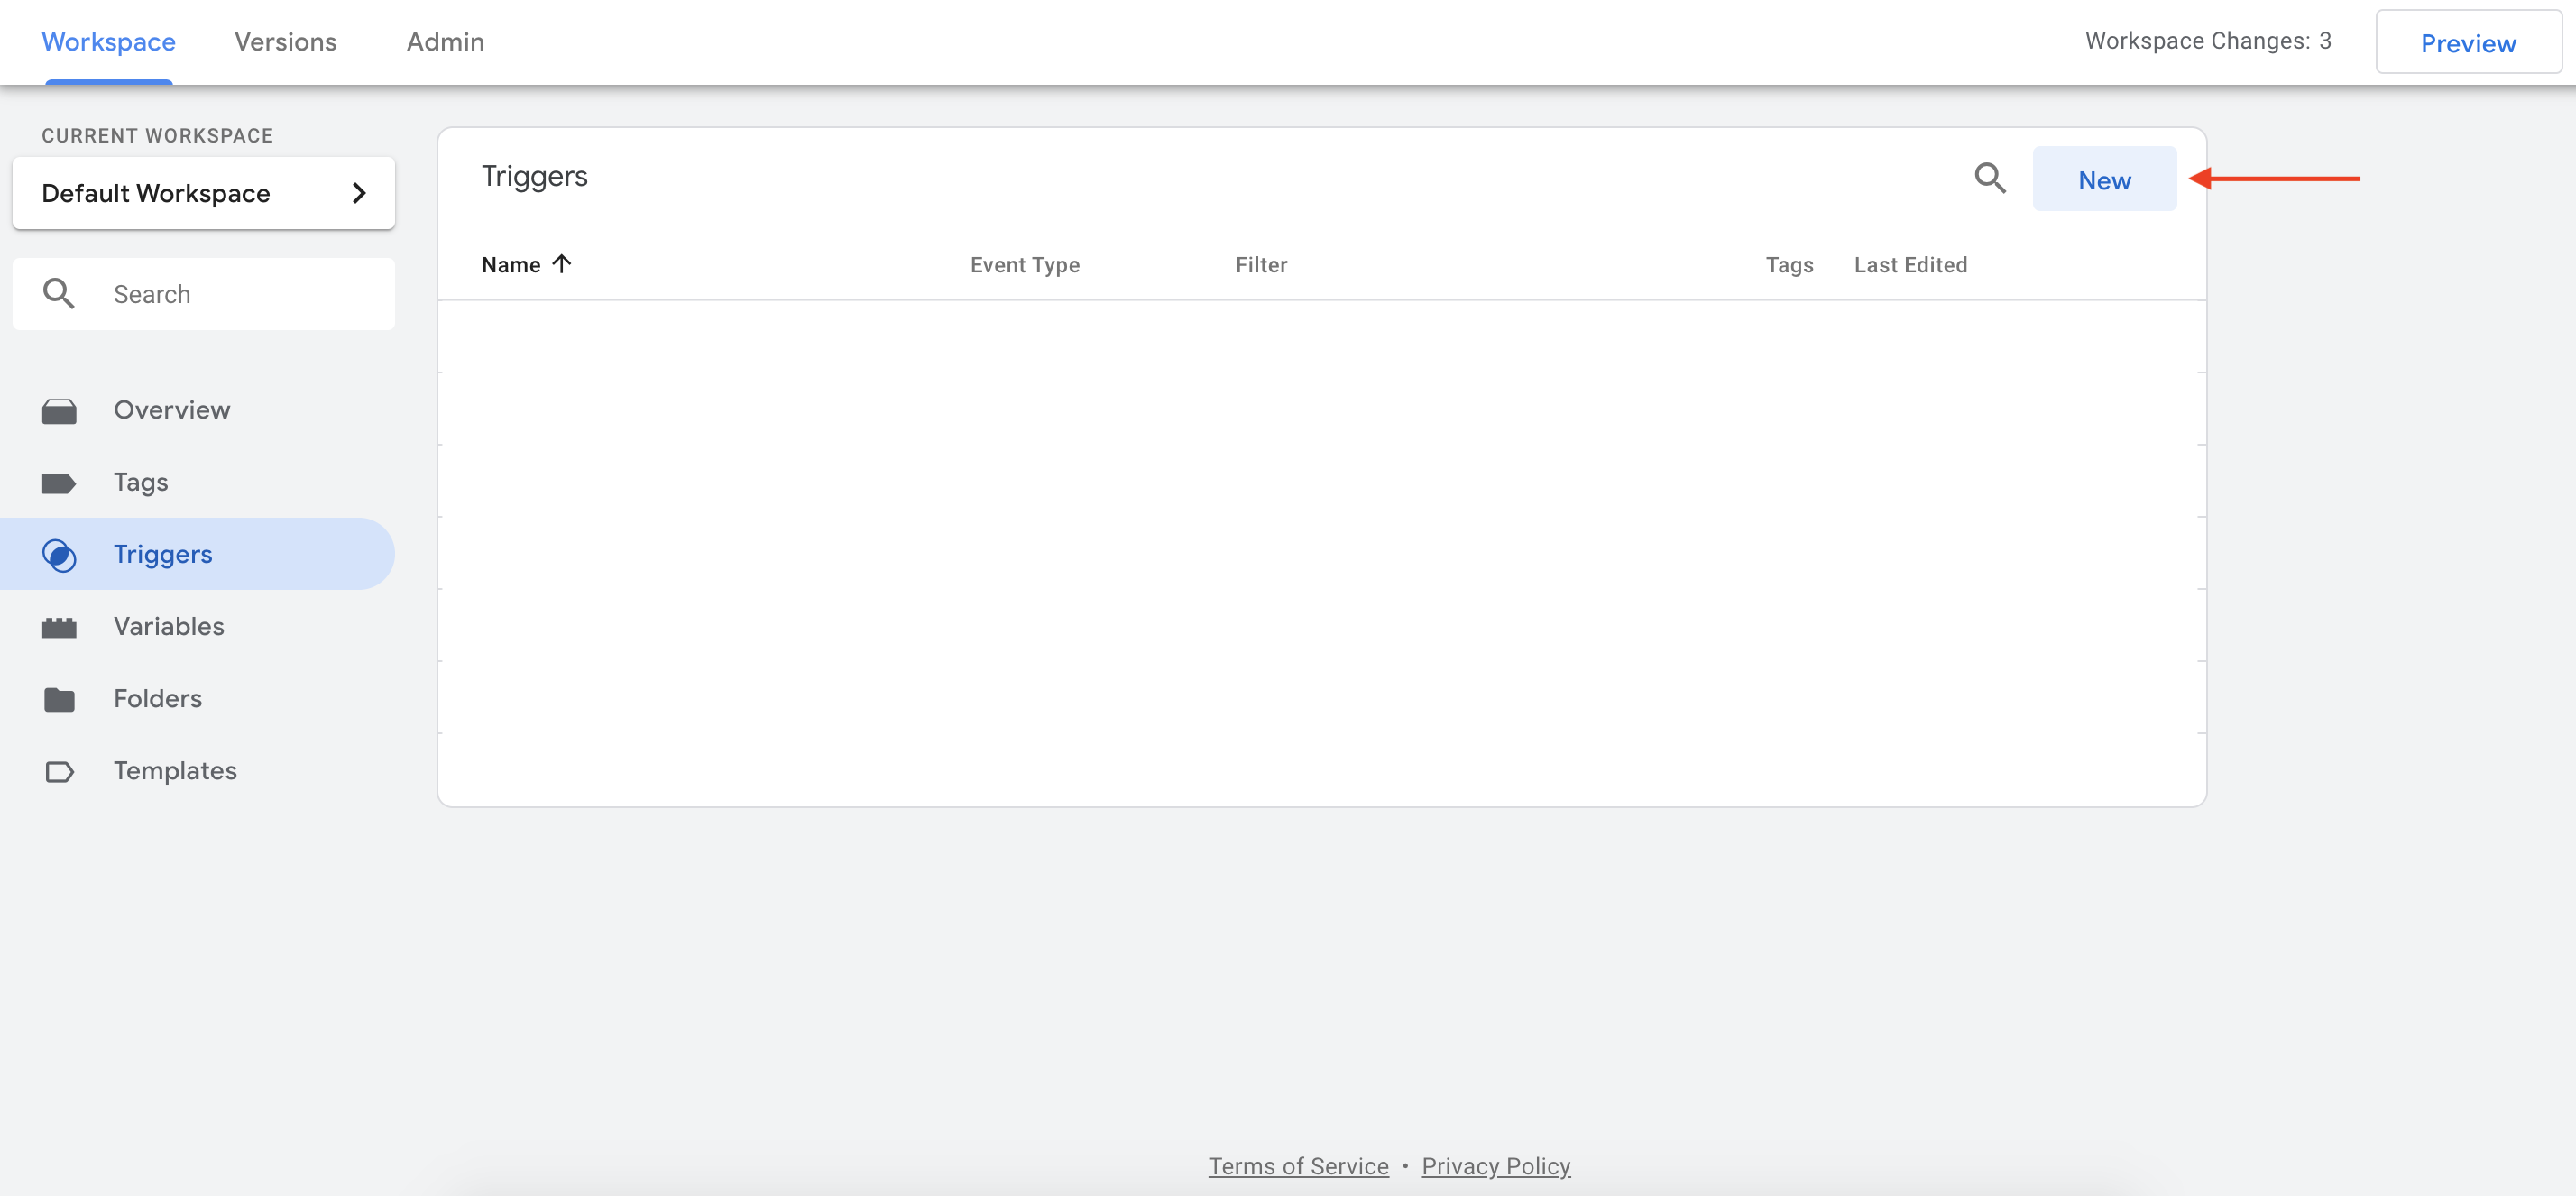Click the CURRENT WORKSPACE label
Image resolution: width=2576 pixels, height=1196 pixels.
(x=157, y=135)
